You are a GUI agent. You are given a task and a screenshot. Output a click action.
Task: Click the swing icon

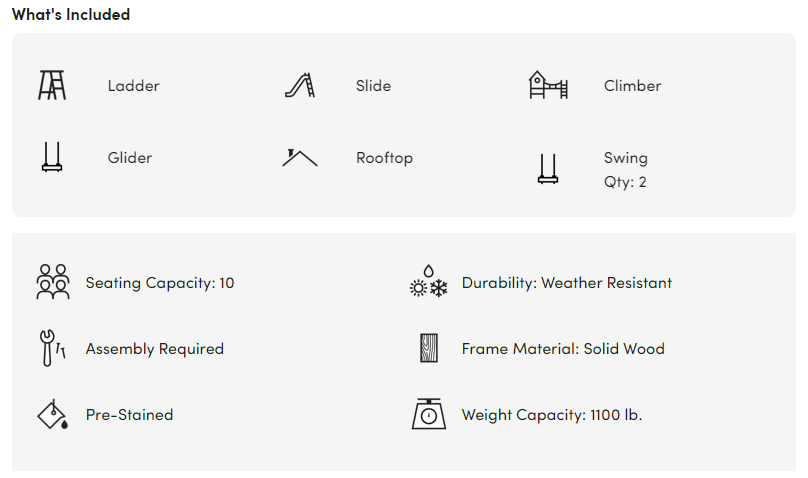(x=548, y=169)
